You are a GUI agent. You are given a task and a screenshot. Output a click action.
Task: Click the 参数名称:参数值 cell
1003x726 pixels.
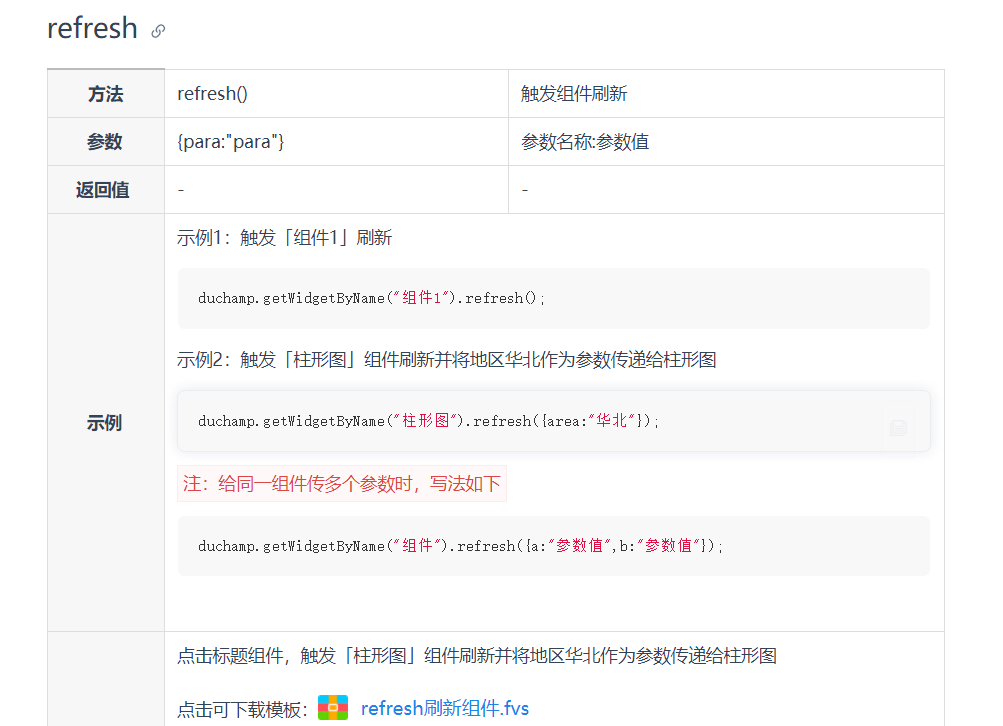coord(726,141)
